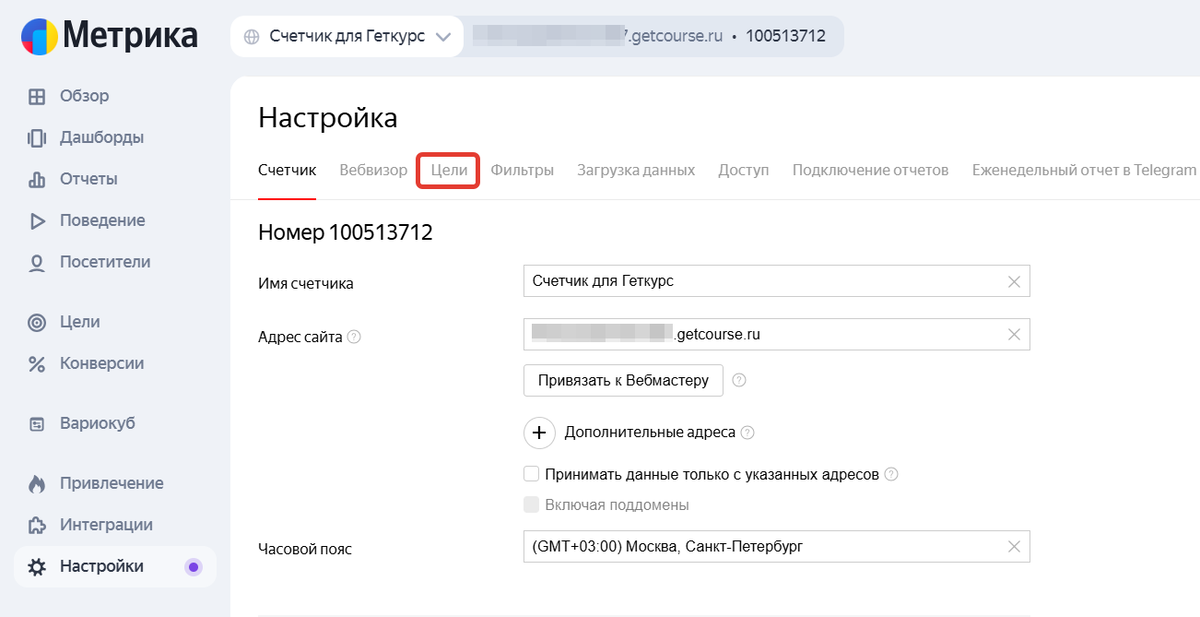Click the Настройки gear icon
Screen dimensions: 1200x617
pos(37,567)
